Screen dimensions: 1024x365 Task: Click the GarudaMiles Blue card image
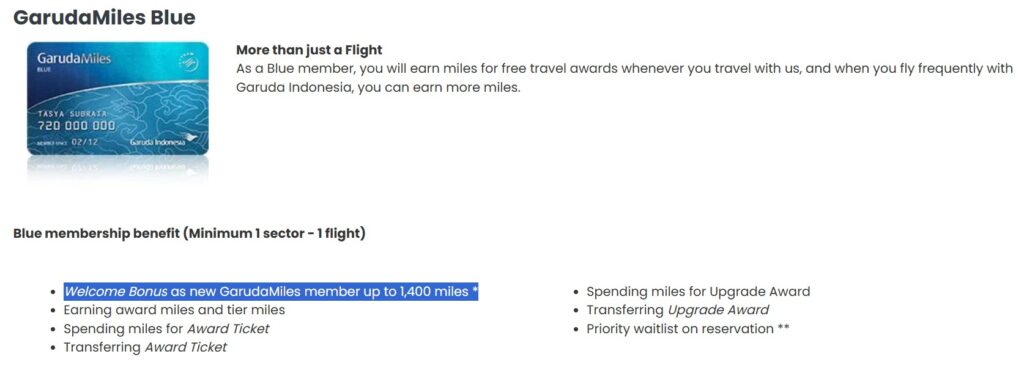point(118,99)
